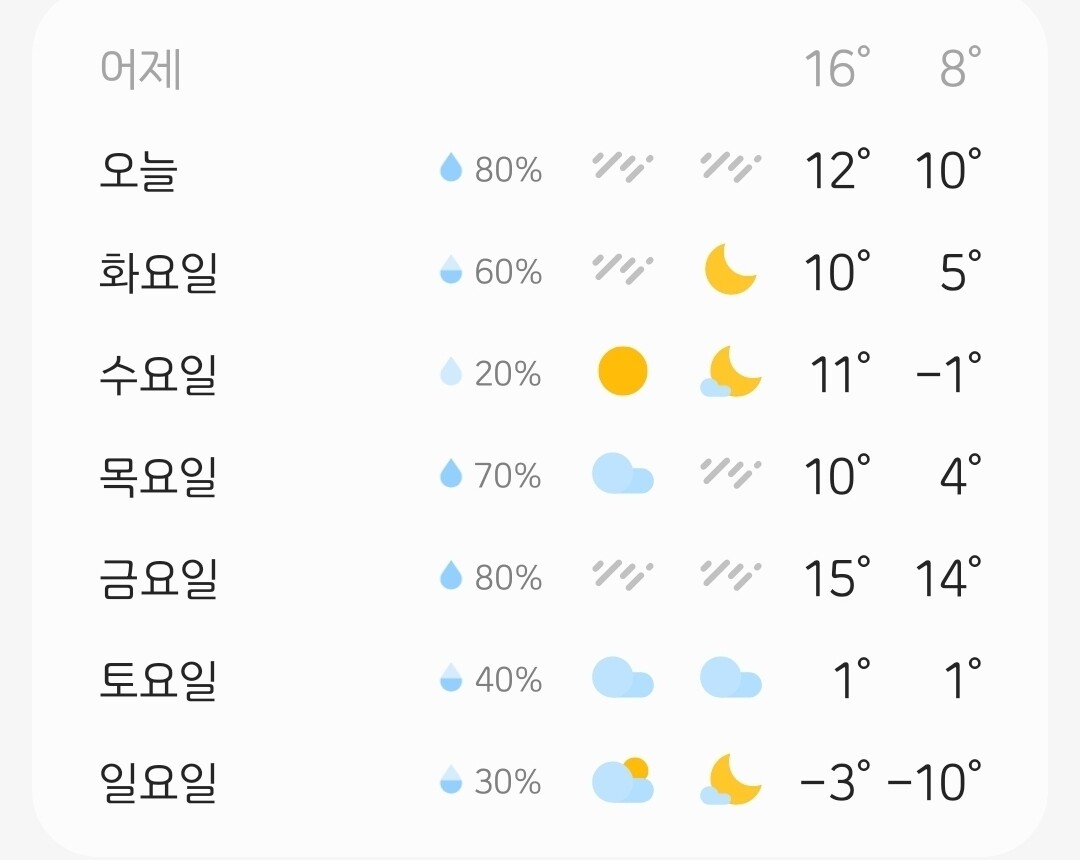Select the 화요일 day label
Image resolution: width=1080 pixels, height=860 pixels.
coord(158,272)
